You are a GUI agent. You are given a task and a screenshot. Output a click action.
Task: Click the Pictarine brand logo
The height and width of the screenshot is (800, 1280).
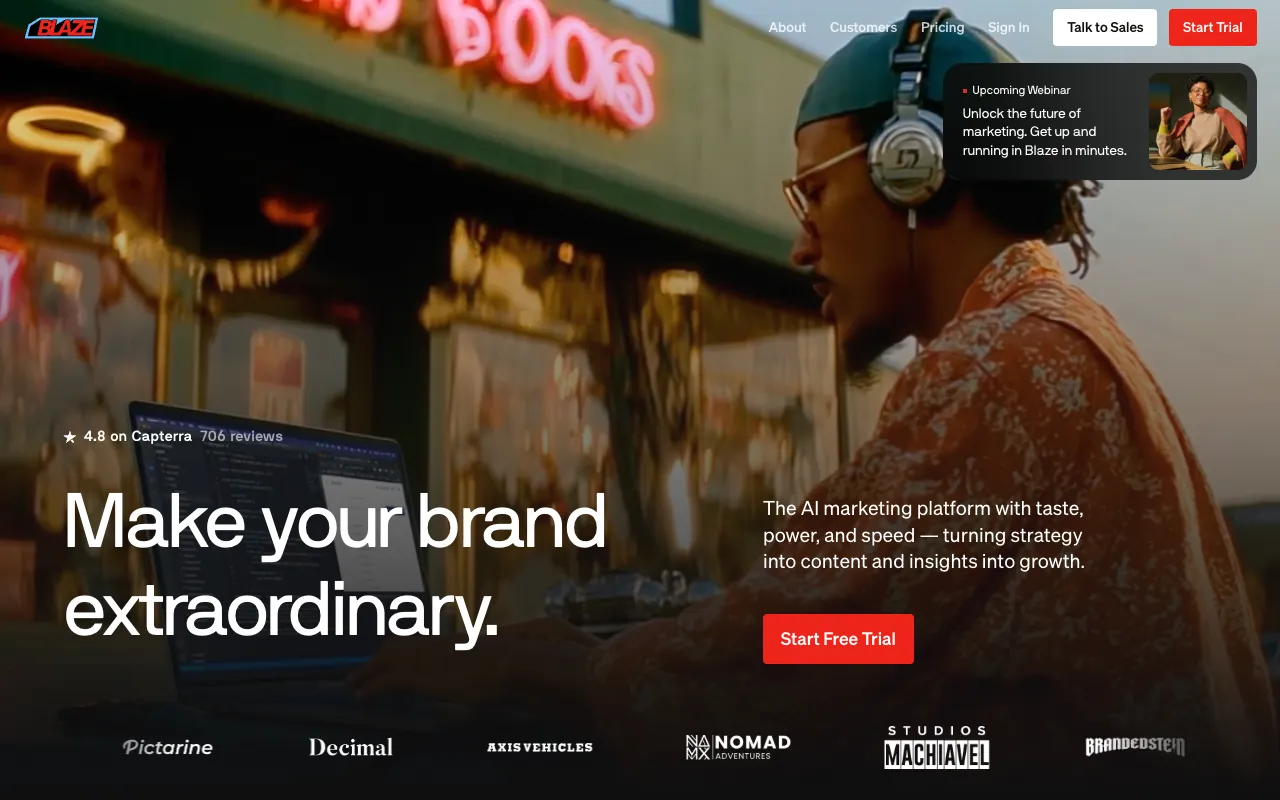(168, 747)
